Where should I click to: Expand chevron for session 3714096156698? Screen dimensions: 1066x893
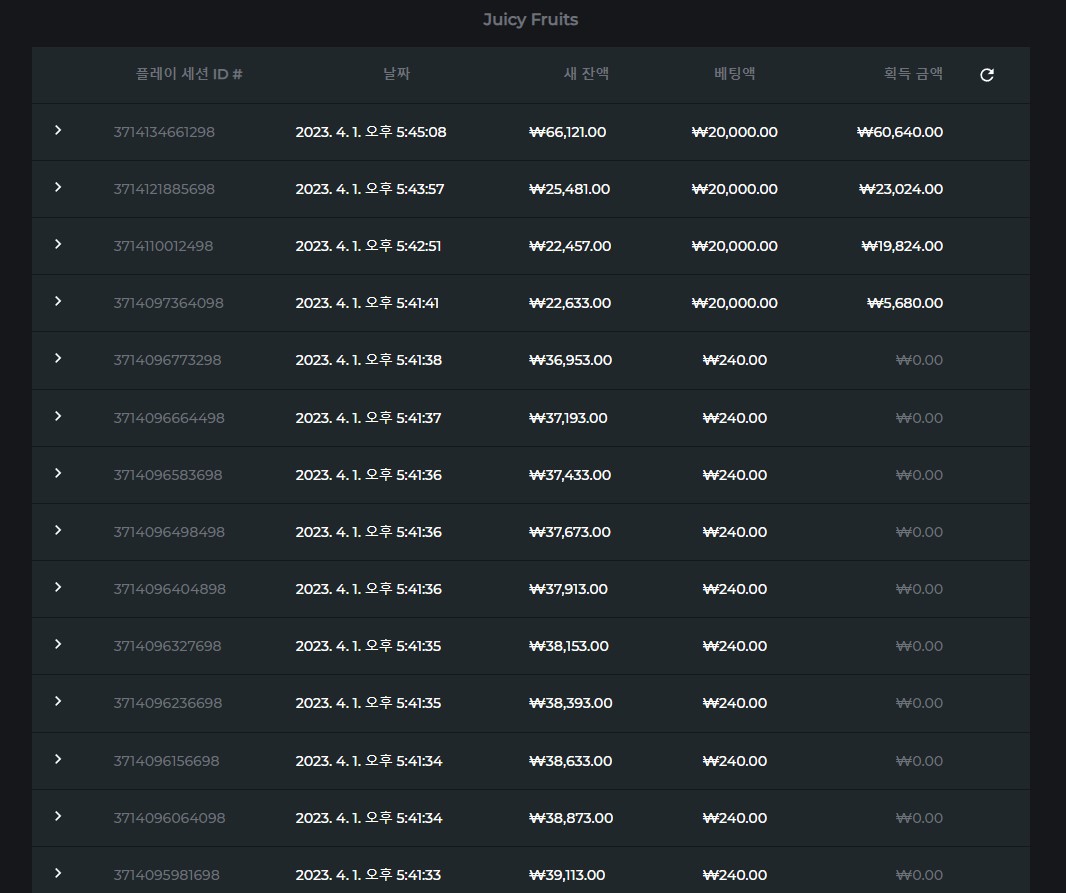tap(58, 759)
